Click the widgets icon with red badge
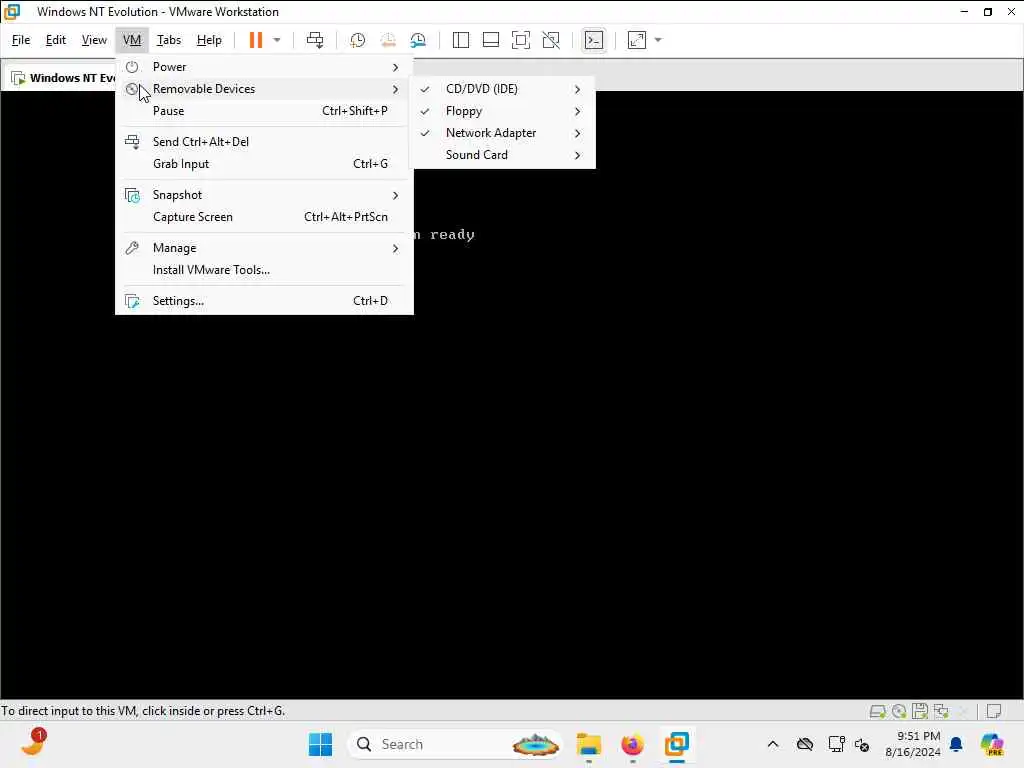 pos(33,743)
